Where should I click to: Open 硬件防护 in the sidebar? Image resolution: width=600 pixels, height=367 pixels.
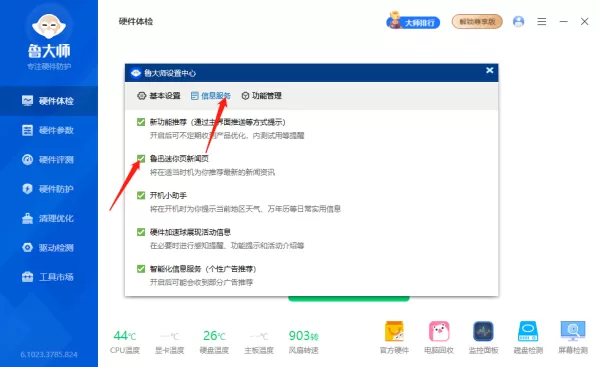49,189
